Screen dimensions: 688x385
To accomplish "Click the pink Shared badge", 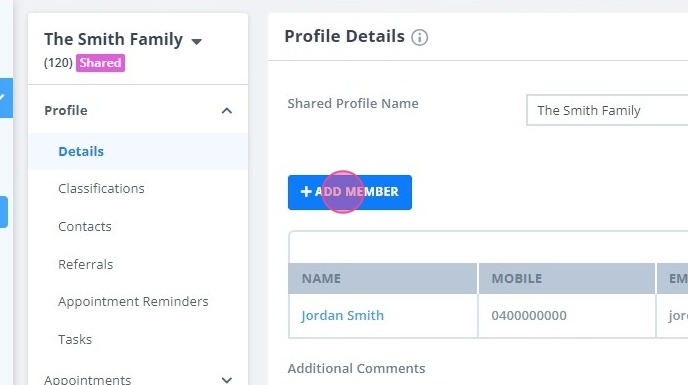I will pos(100,63).
